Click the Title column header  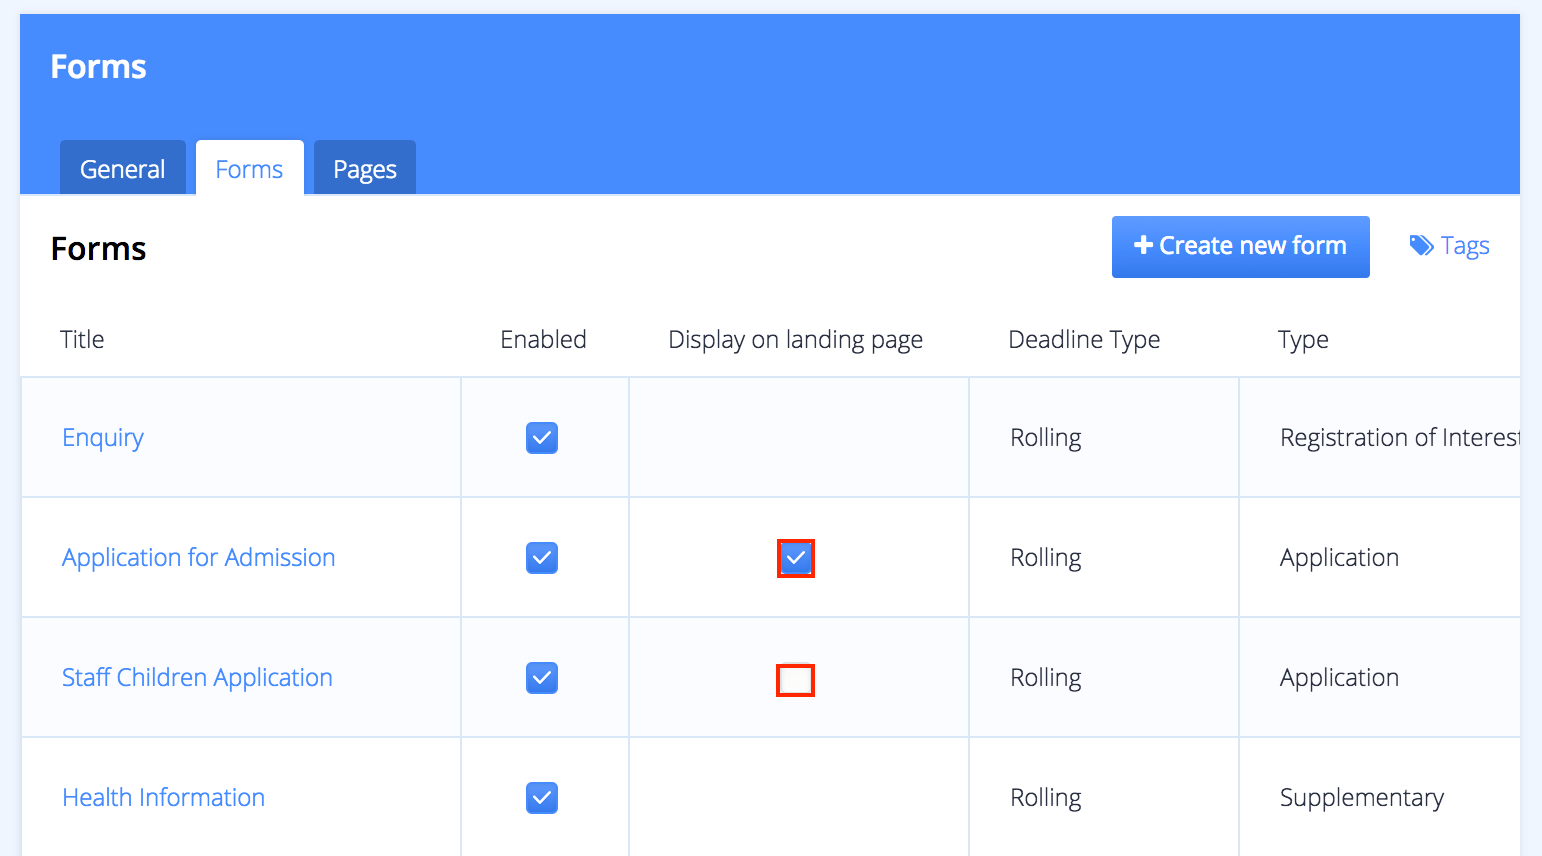tap(82, 340)
